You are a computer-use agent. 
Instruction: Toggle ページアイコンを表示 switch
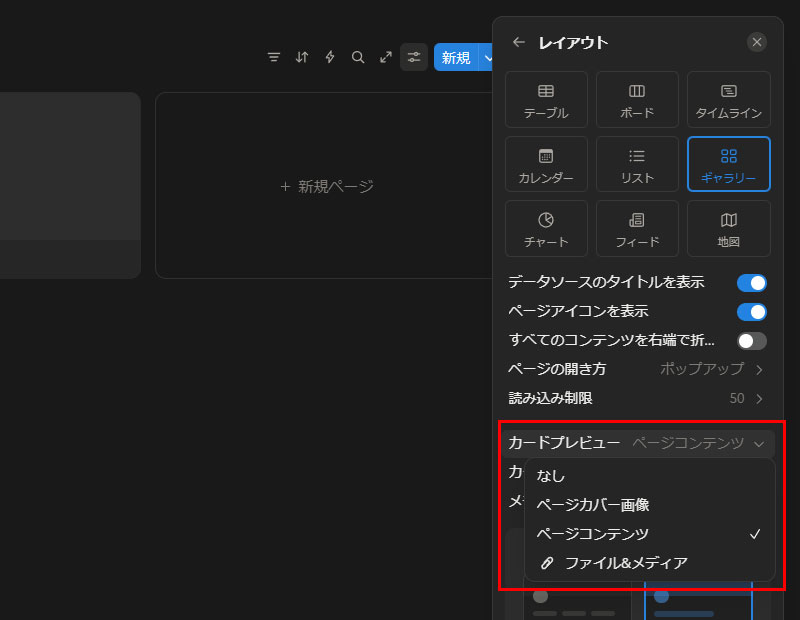point(751,312)
